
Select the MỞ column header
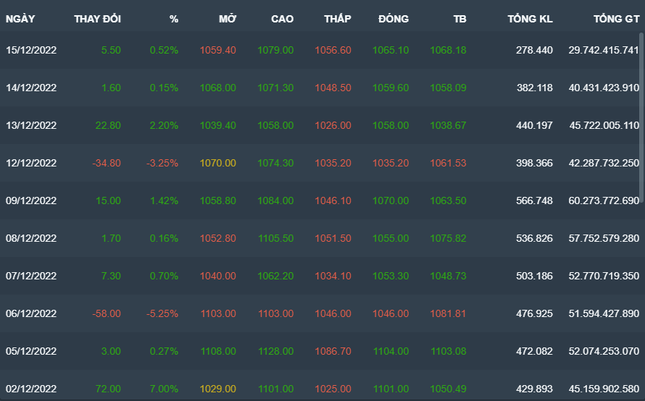coord(227,19)
